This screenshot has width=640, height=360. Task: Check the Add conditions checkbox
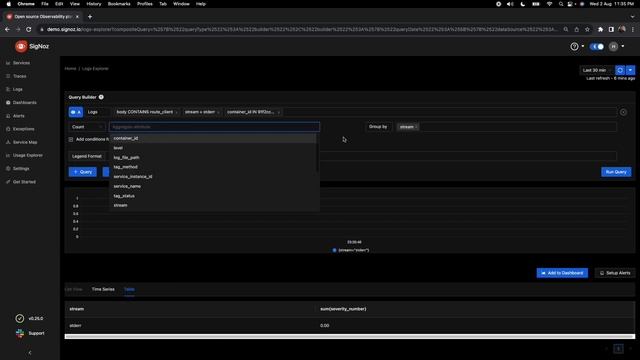71,140
